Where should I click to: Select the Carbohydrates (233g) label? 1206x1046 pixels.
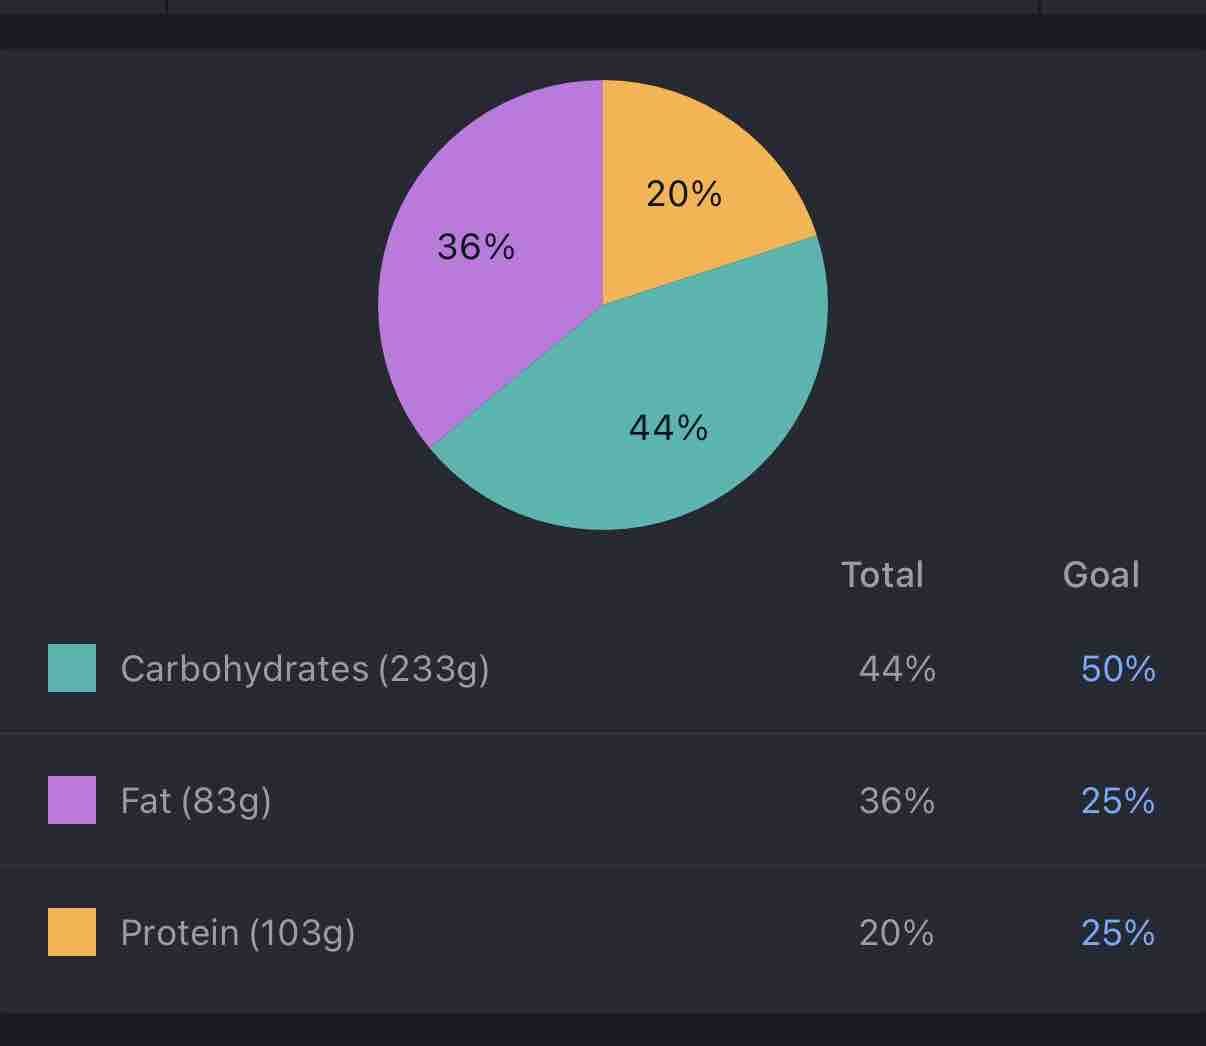[305, 668]
